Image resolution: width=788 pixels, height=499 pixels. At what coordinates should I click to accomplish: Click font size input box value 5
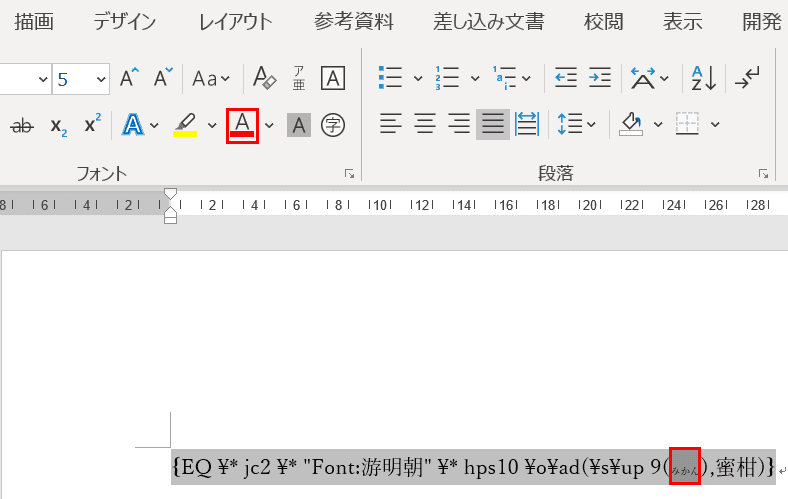(73, 79)
